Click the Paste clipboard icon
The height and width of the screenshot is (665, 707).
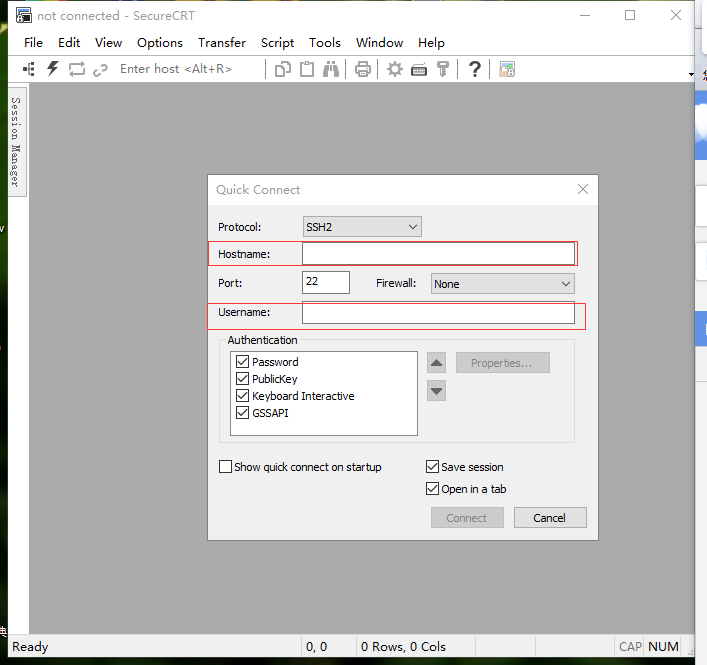307,69
